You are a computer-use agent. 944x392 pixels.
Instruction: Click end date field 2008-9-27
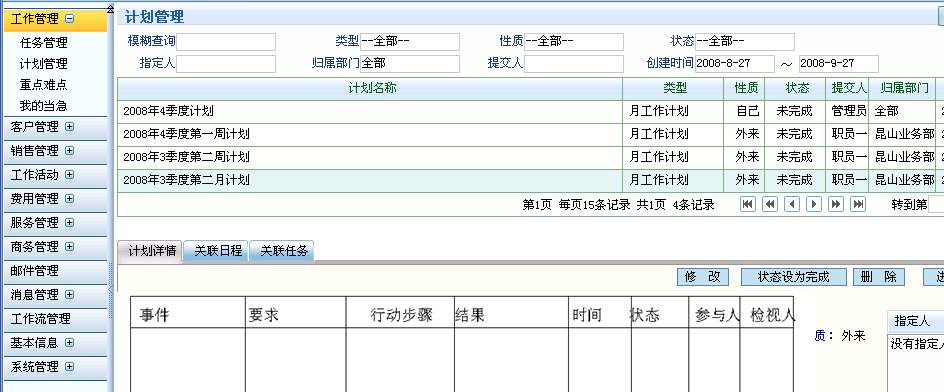tap(839, 64)
